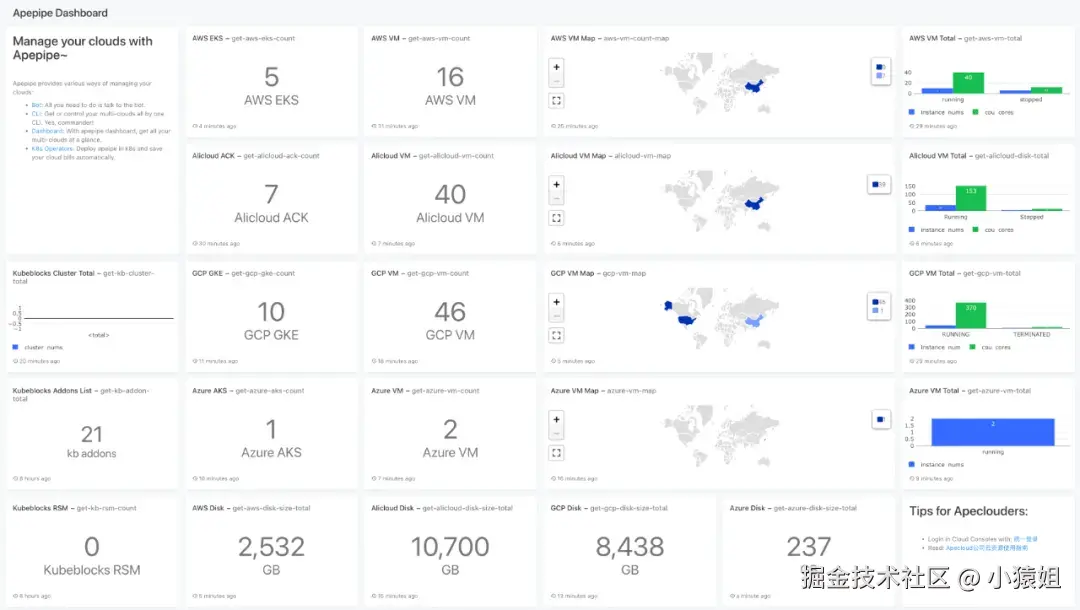Click the Manage your clouds with Apepipe heading
Screen dimensions: 1080x610
click(83, 48)
